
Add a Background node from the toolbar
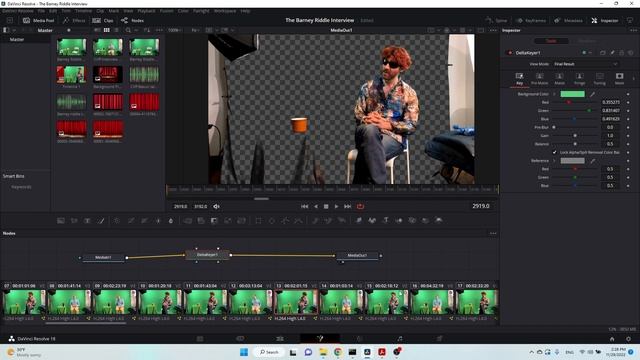[61, 220]
